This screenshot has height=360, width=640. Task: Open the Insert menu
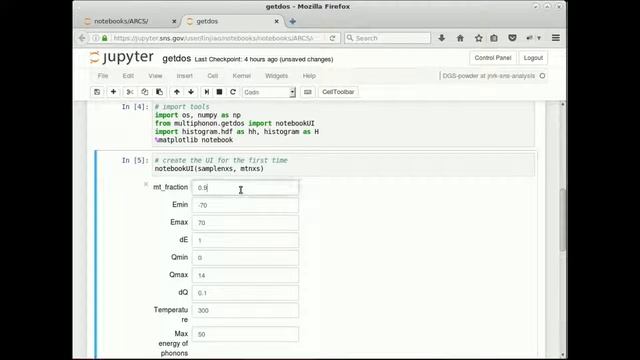184,76
